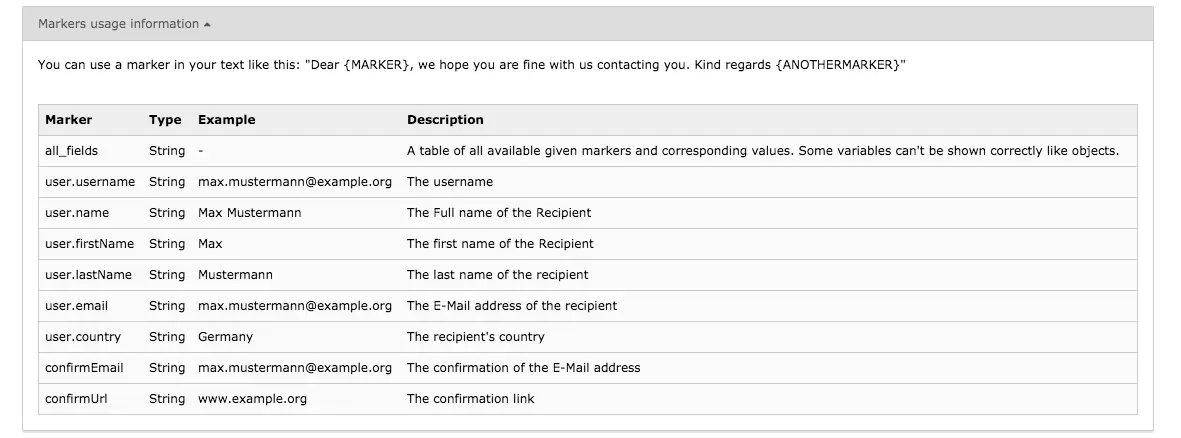Click the marker usage example sentence

pyautogui.click(x=471, y=65)
